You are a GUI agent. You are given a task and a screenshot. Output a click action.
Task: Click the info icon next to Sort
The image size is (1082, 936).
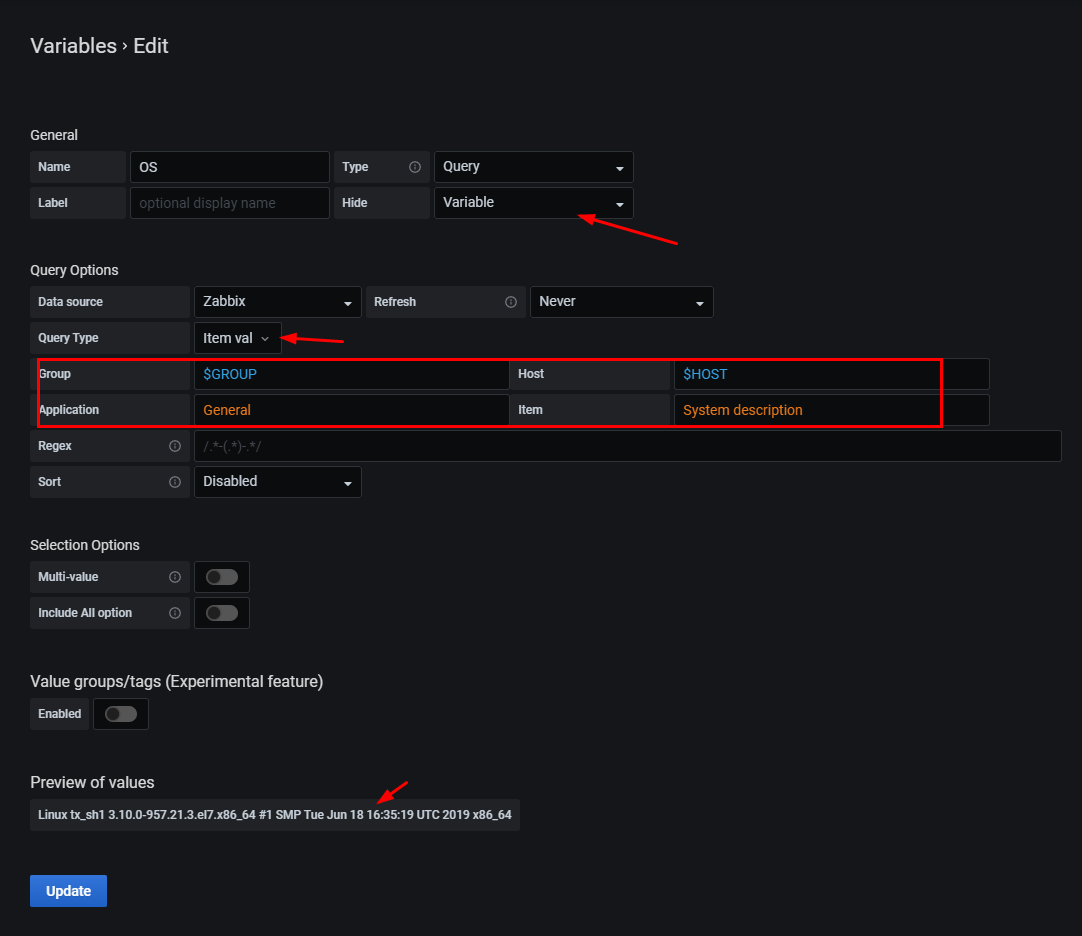click(175, 482)
